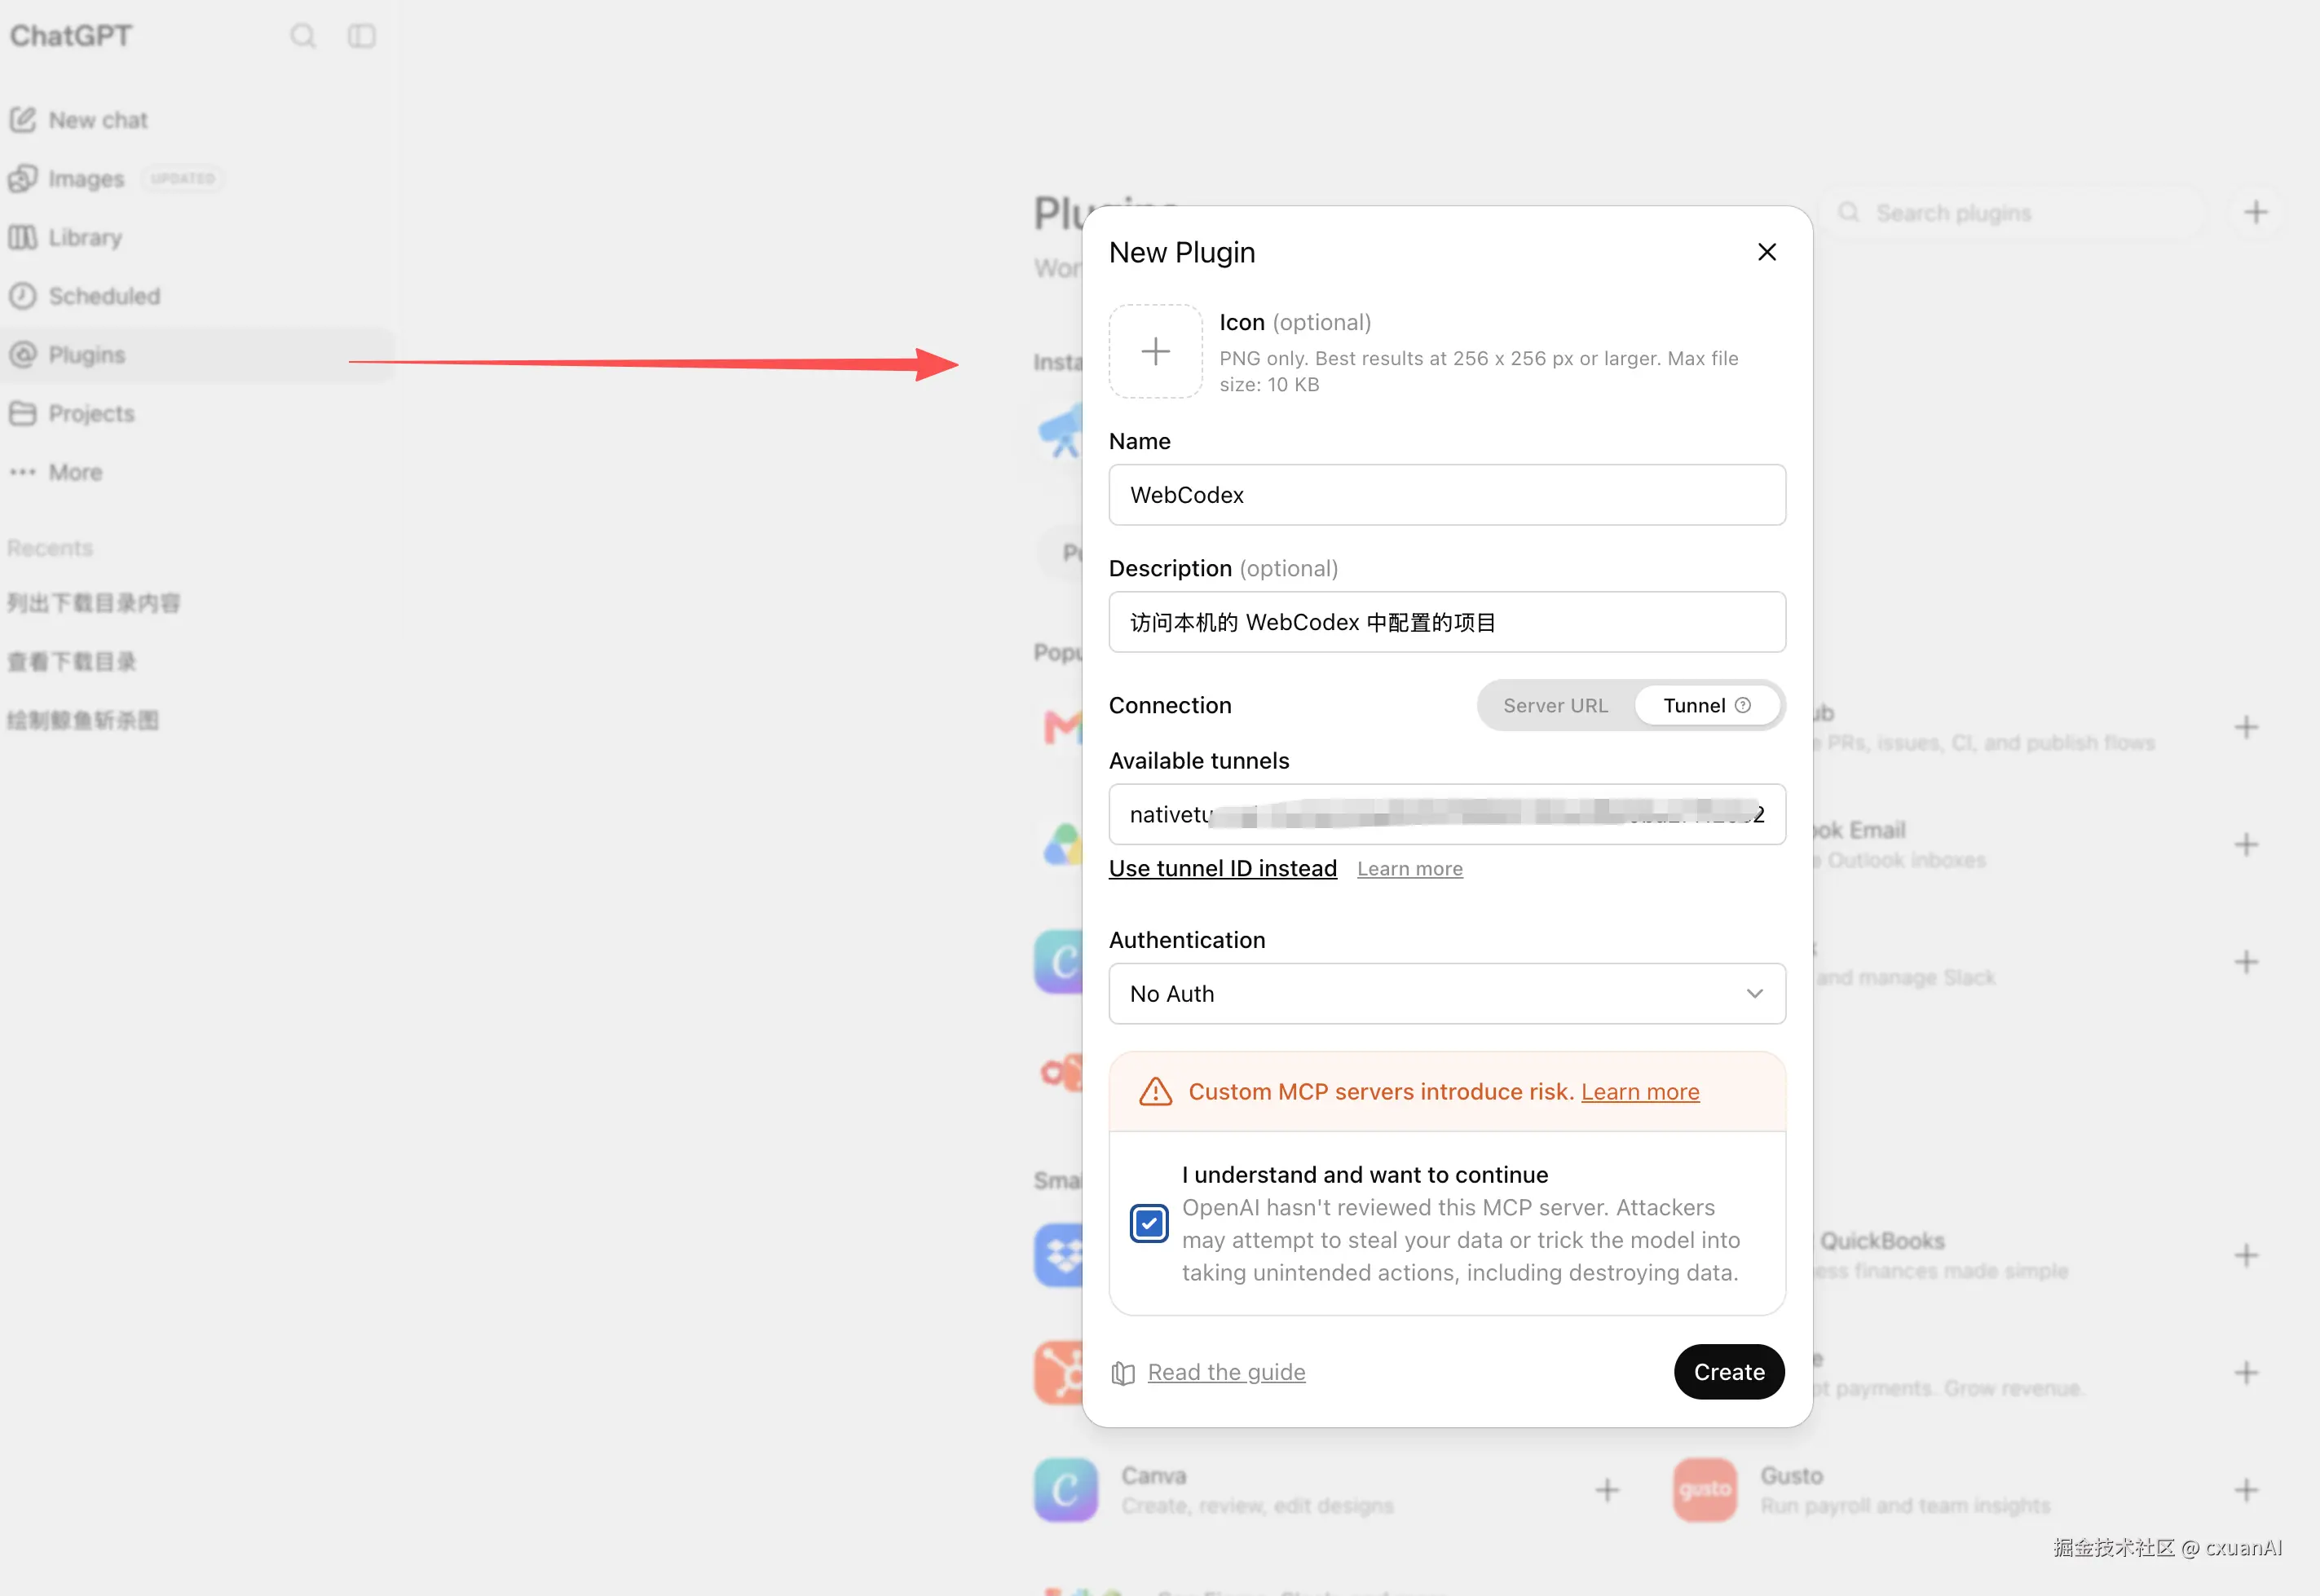2320x1596 pixels.
Task: Add the Canva plugin
Action: pyautogui.click(x=1607, y=1491)
